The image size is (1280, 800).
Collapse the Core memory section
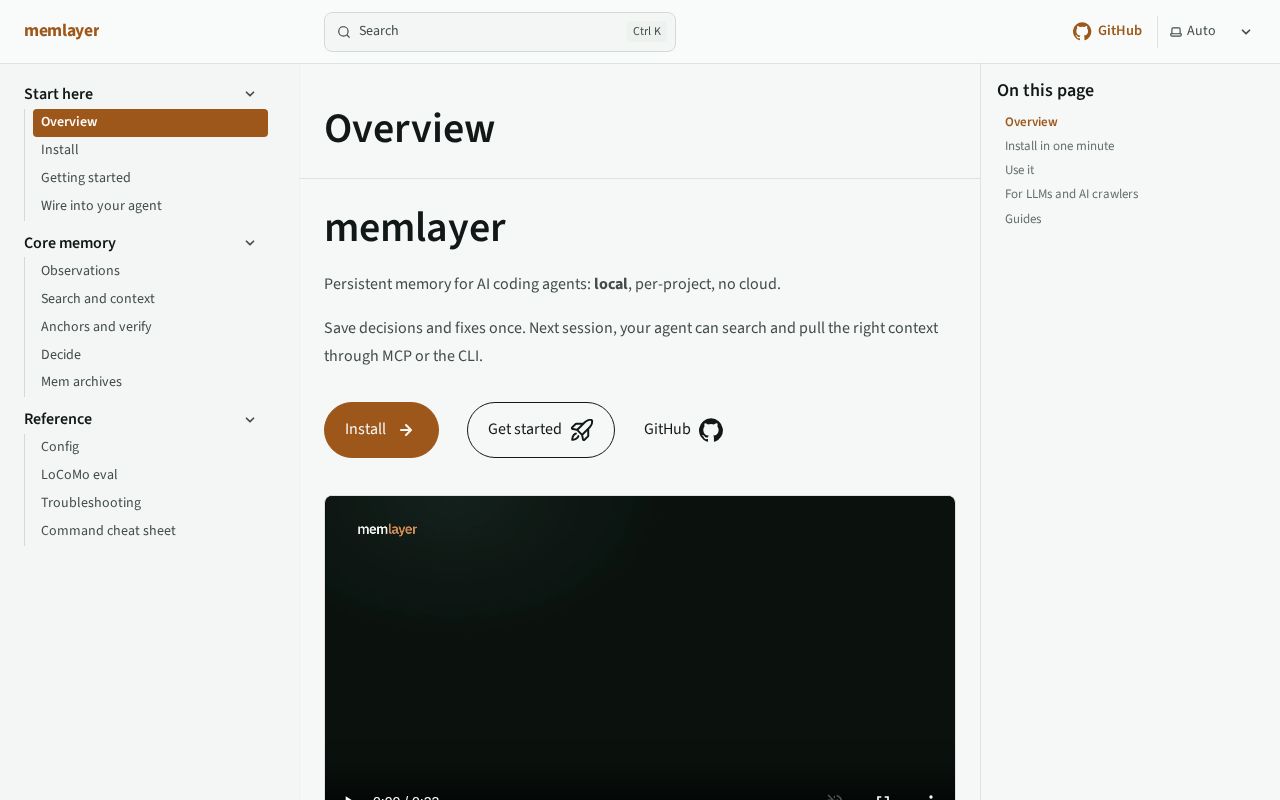pos(250,243)
